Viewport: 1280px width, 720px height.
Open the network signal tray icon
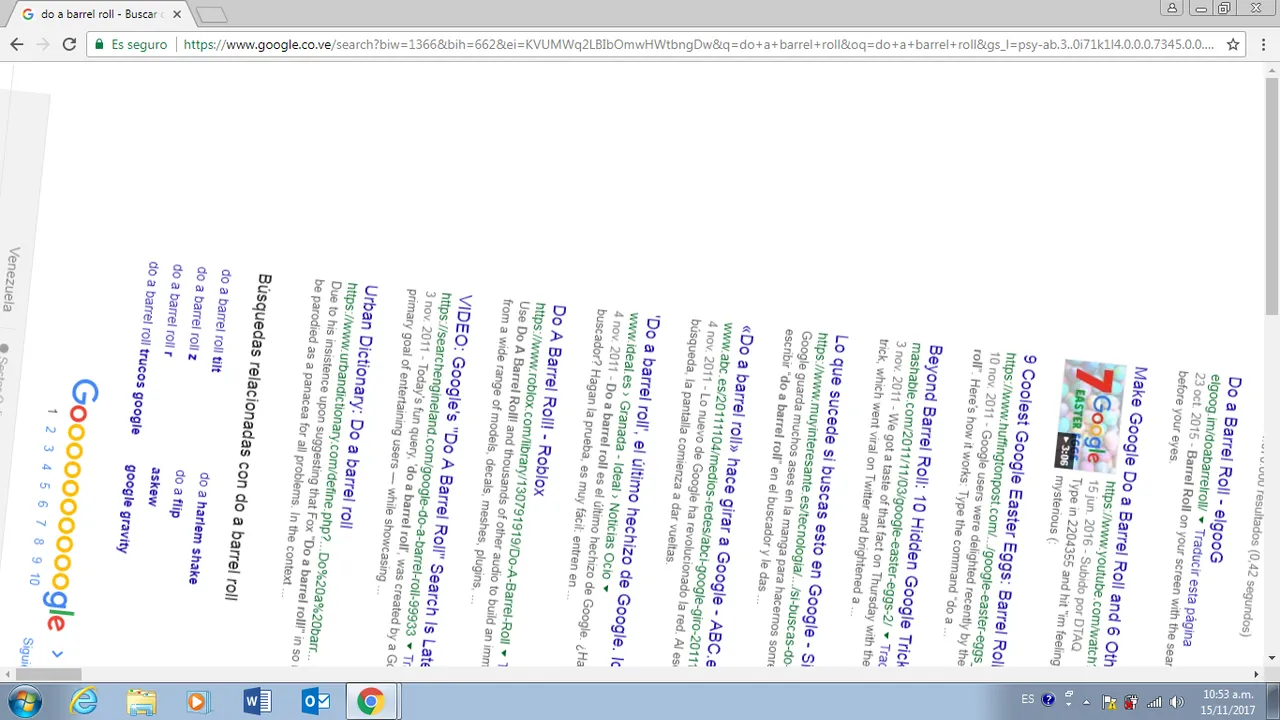tap(1154, 702)
